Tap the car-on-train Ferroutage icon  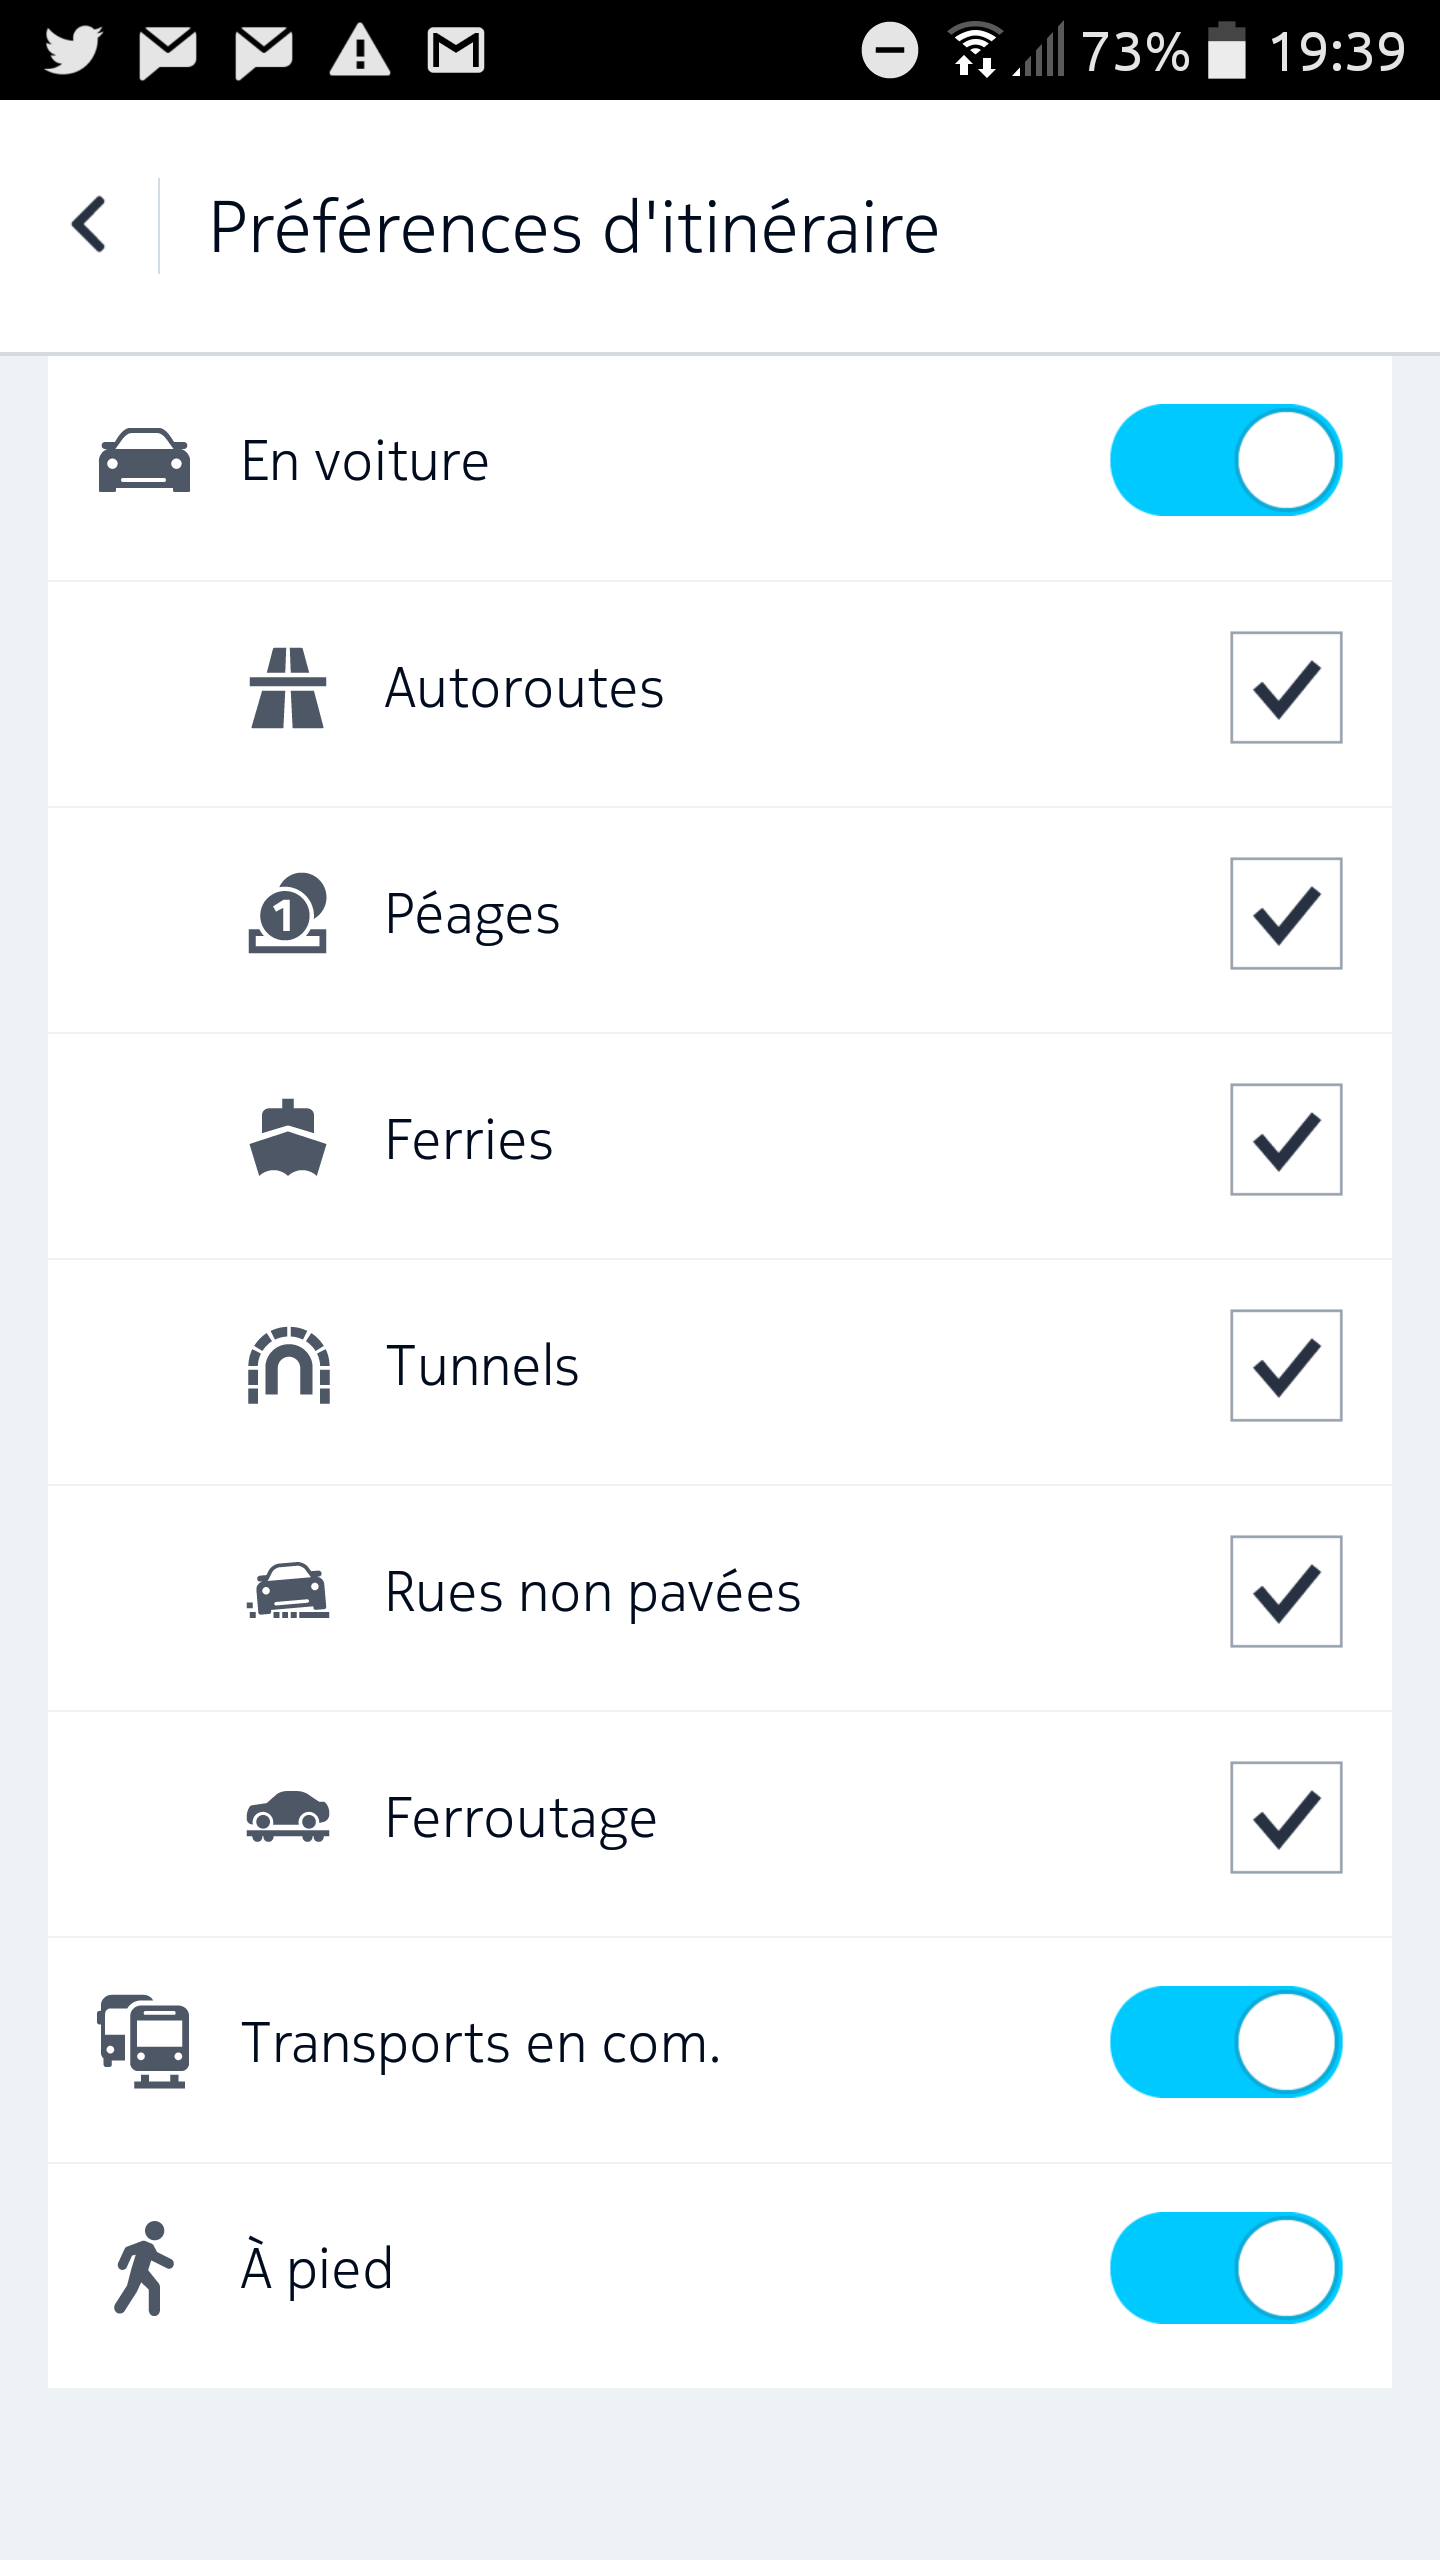[288, 1817]
